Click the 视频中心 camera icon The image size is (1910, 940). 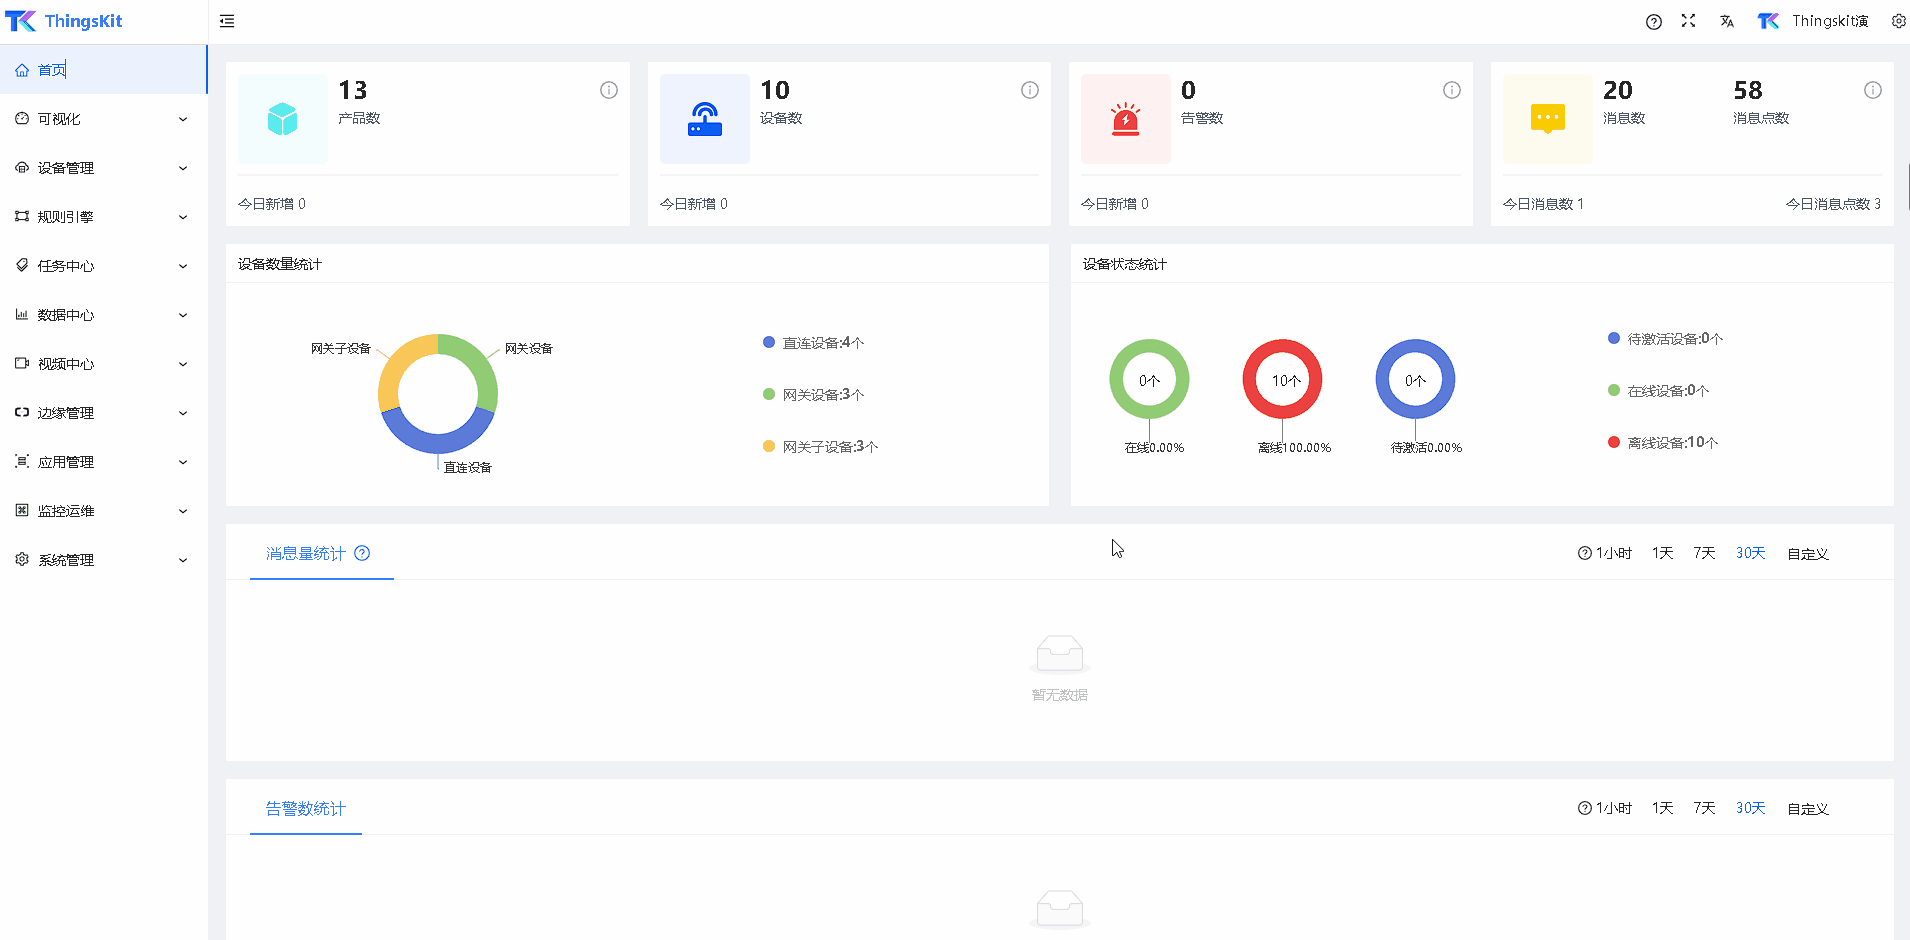tap(22, 364)
